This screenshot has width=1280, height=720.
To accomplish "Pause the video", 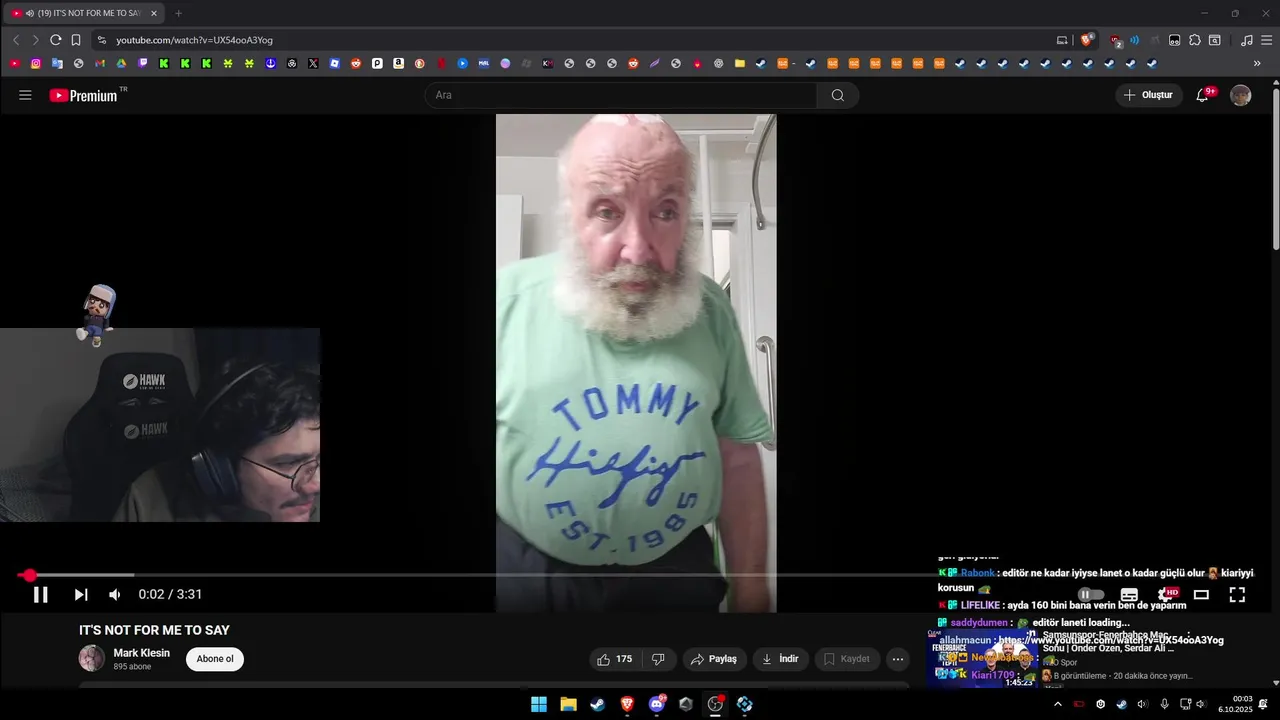I will (x=41, y=595).
